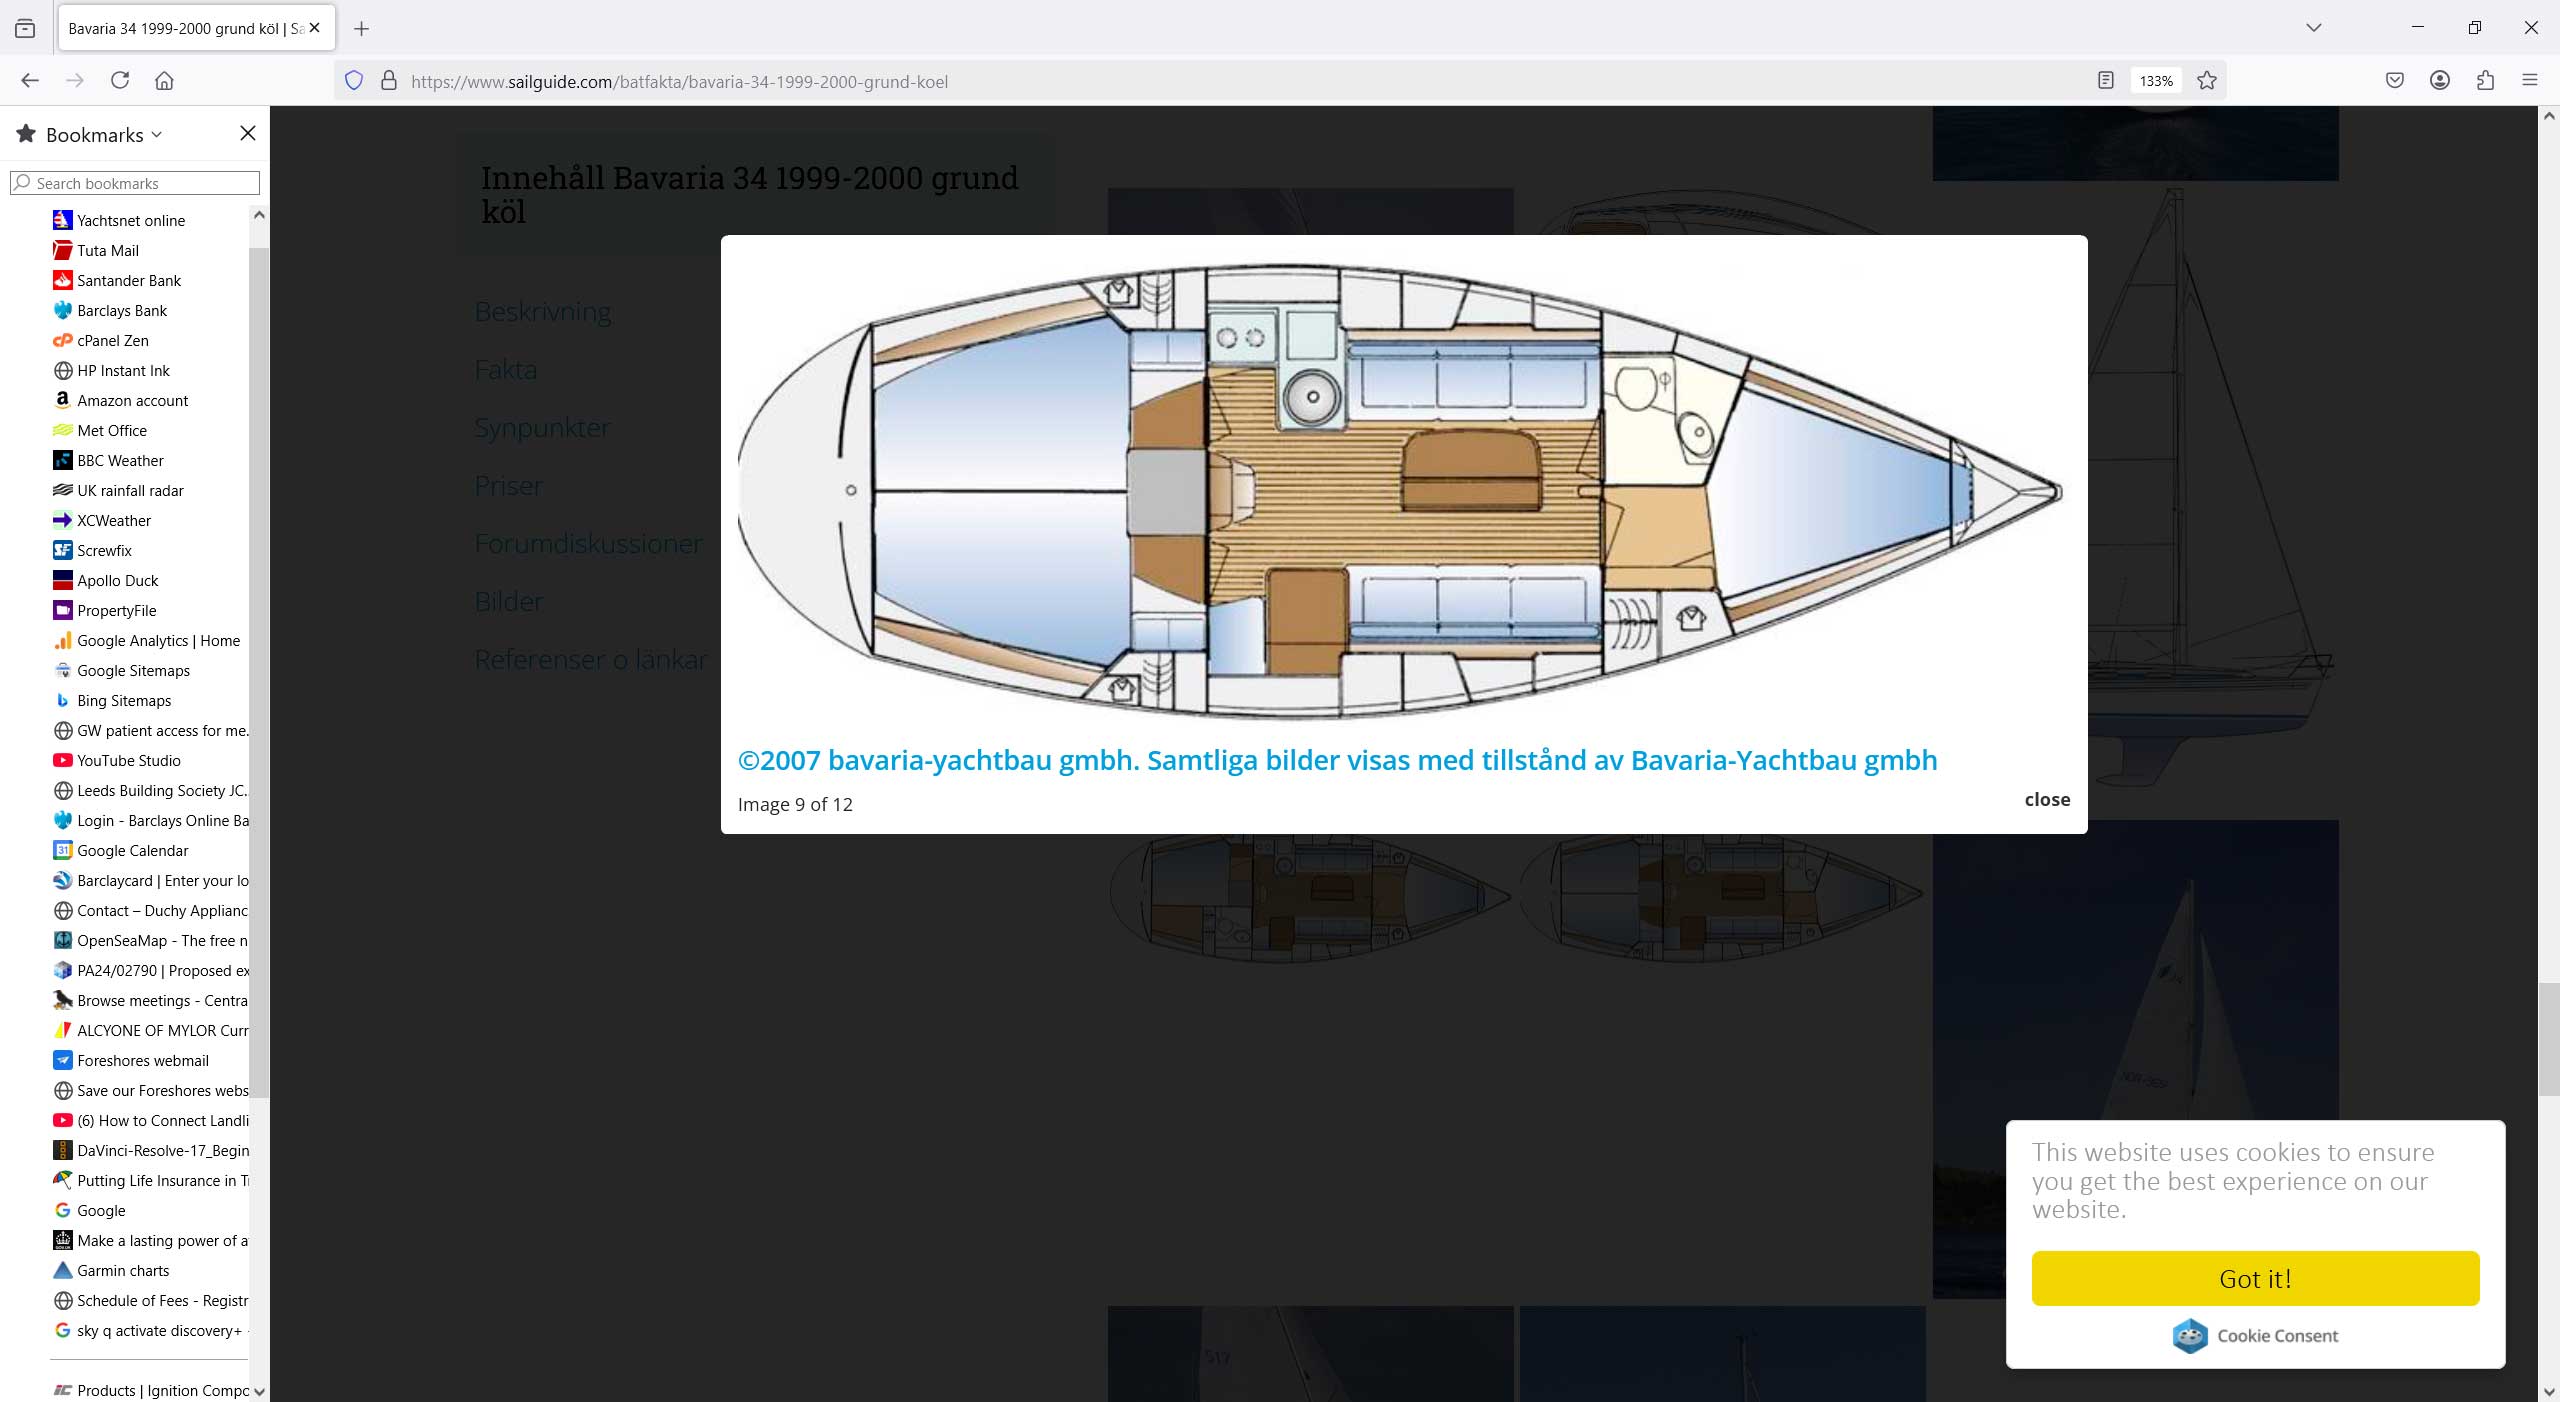Open the HP Instant Ink bookmark

pyautogui.click(x=111, y=370)
